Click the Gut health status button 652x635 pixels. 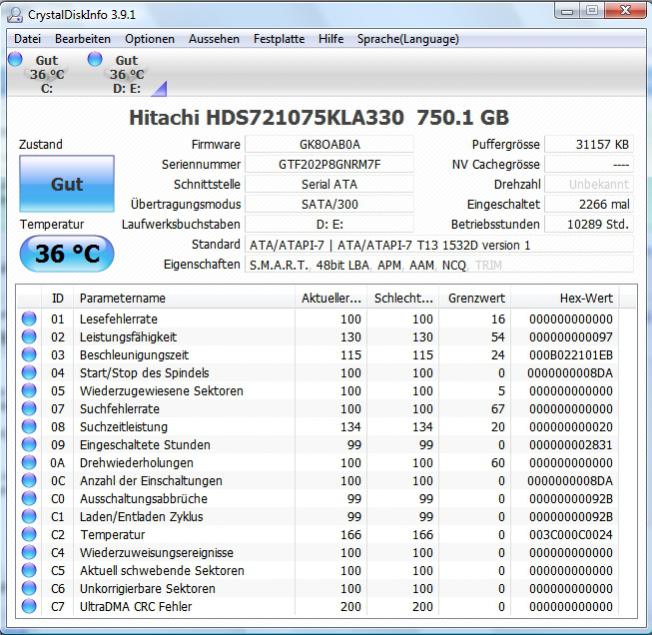(67, 184)
